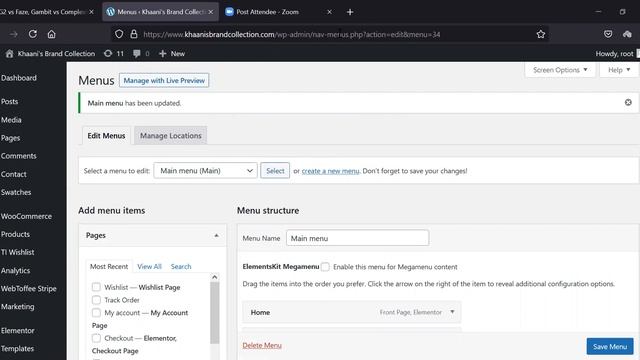Switch to the View All pages tab
This screenshot has width=640, height=360.
149,267
